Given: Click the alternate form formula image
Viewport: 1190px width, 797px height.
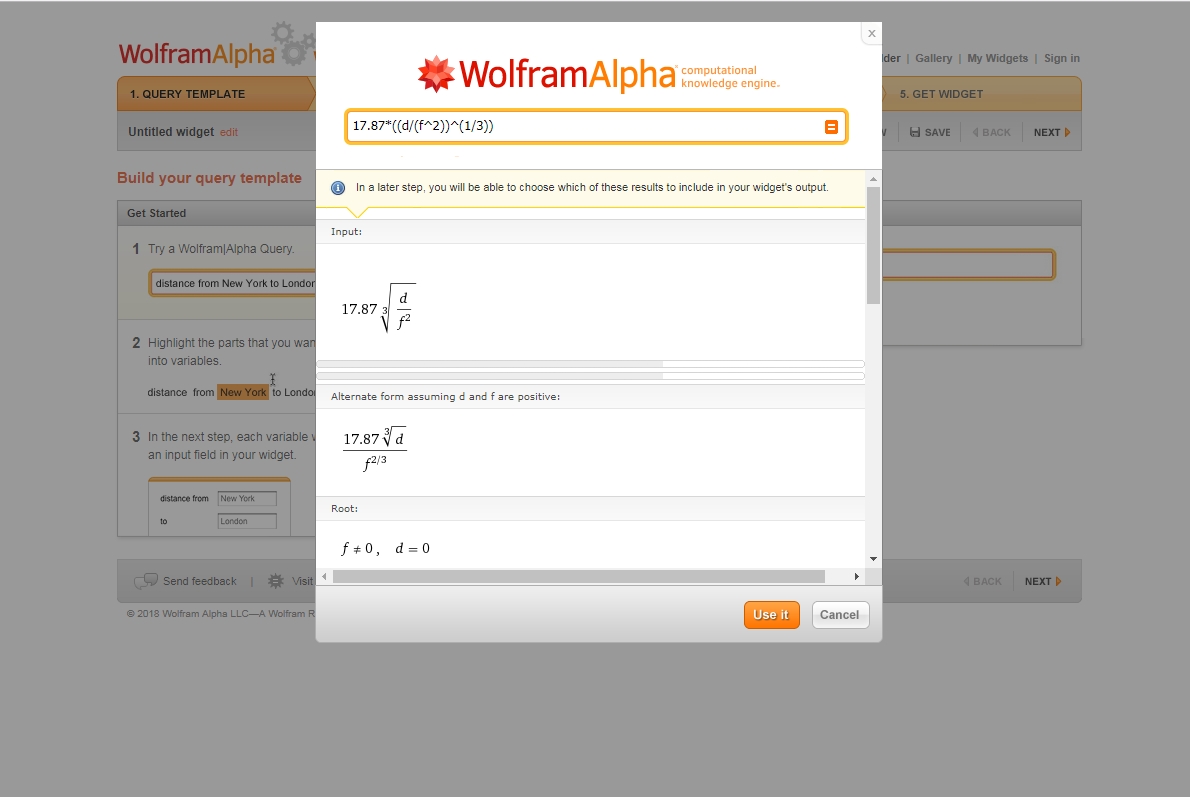Looking at the screenshot, I should pyautogui.click(x=375, y=449).
